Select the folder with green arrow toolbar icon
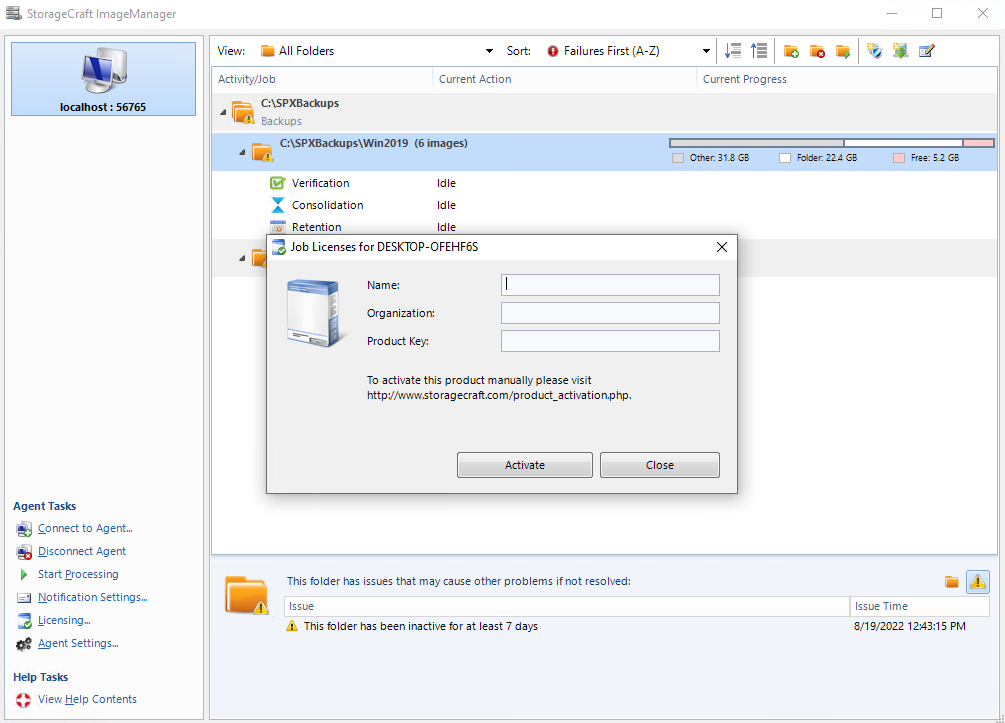Screen dimensions: 1005x723 tap(842, 50)
